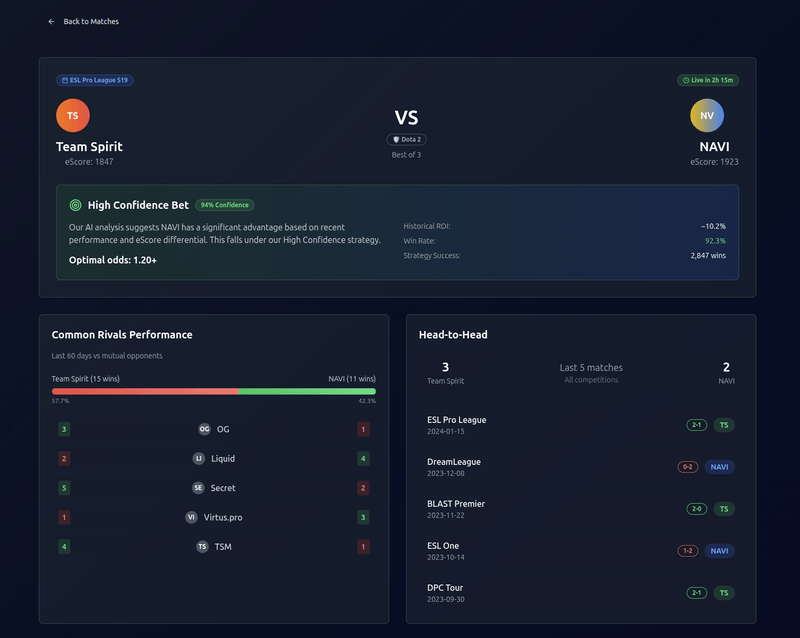Viewport: 800px width, 638px height.
Task: Click NAVI's 2 wins badge against Secret
Action: pyautogui.click(x=363, y=488)
